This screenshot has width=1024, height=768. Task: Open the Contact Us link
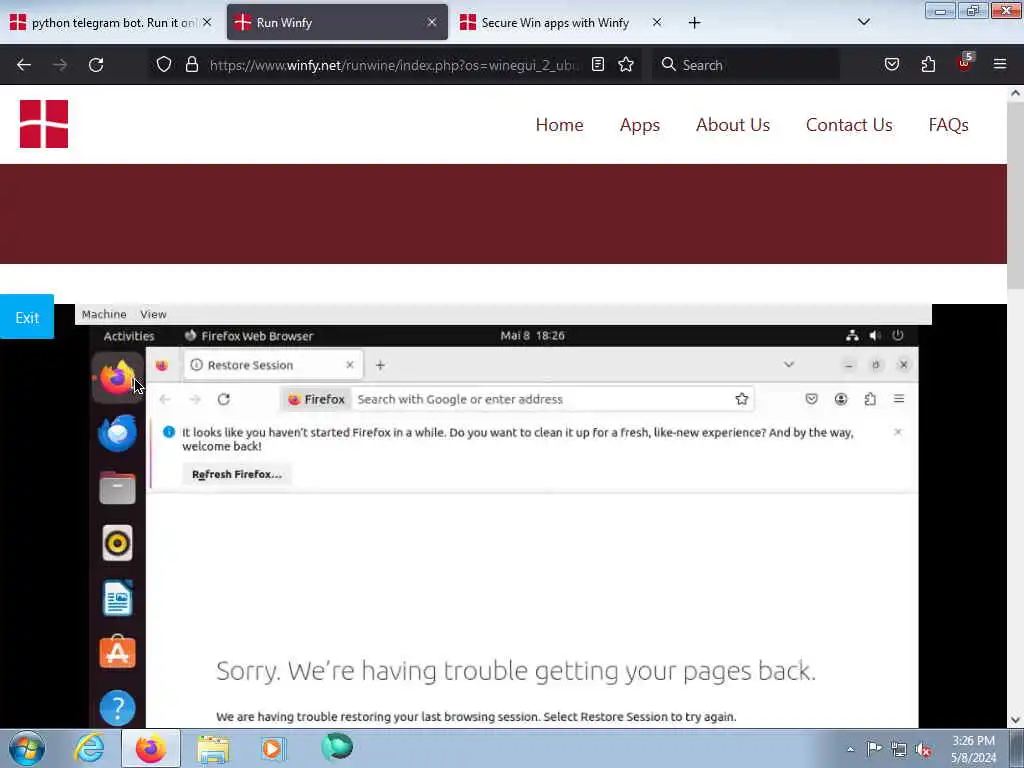point(849,125)
